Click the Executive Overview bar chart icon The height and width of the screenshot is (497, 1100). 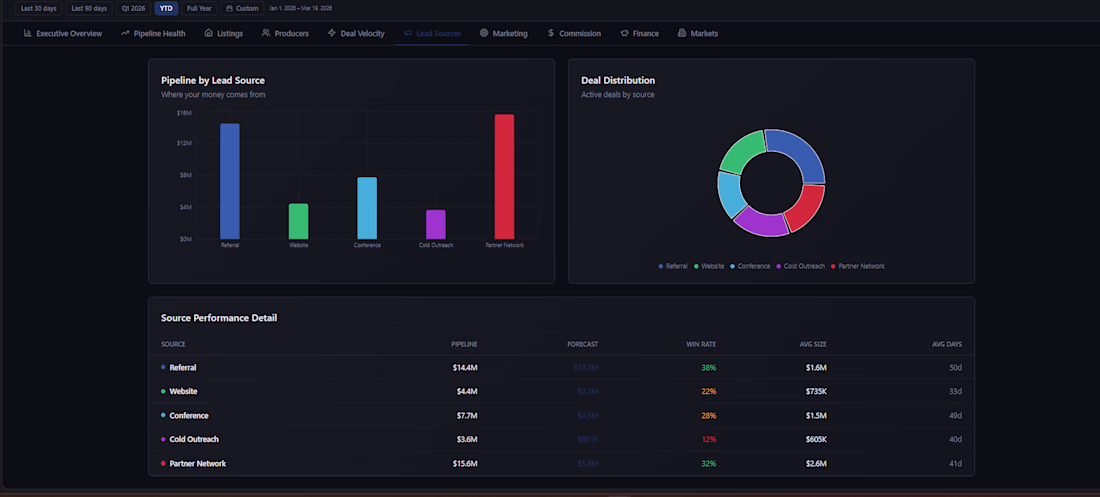27,33
